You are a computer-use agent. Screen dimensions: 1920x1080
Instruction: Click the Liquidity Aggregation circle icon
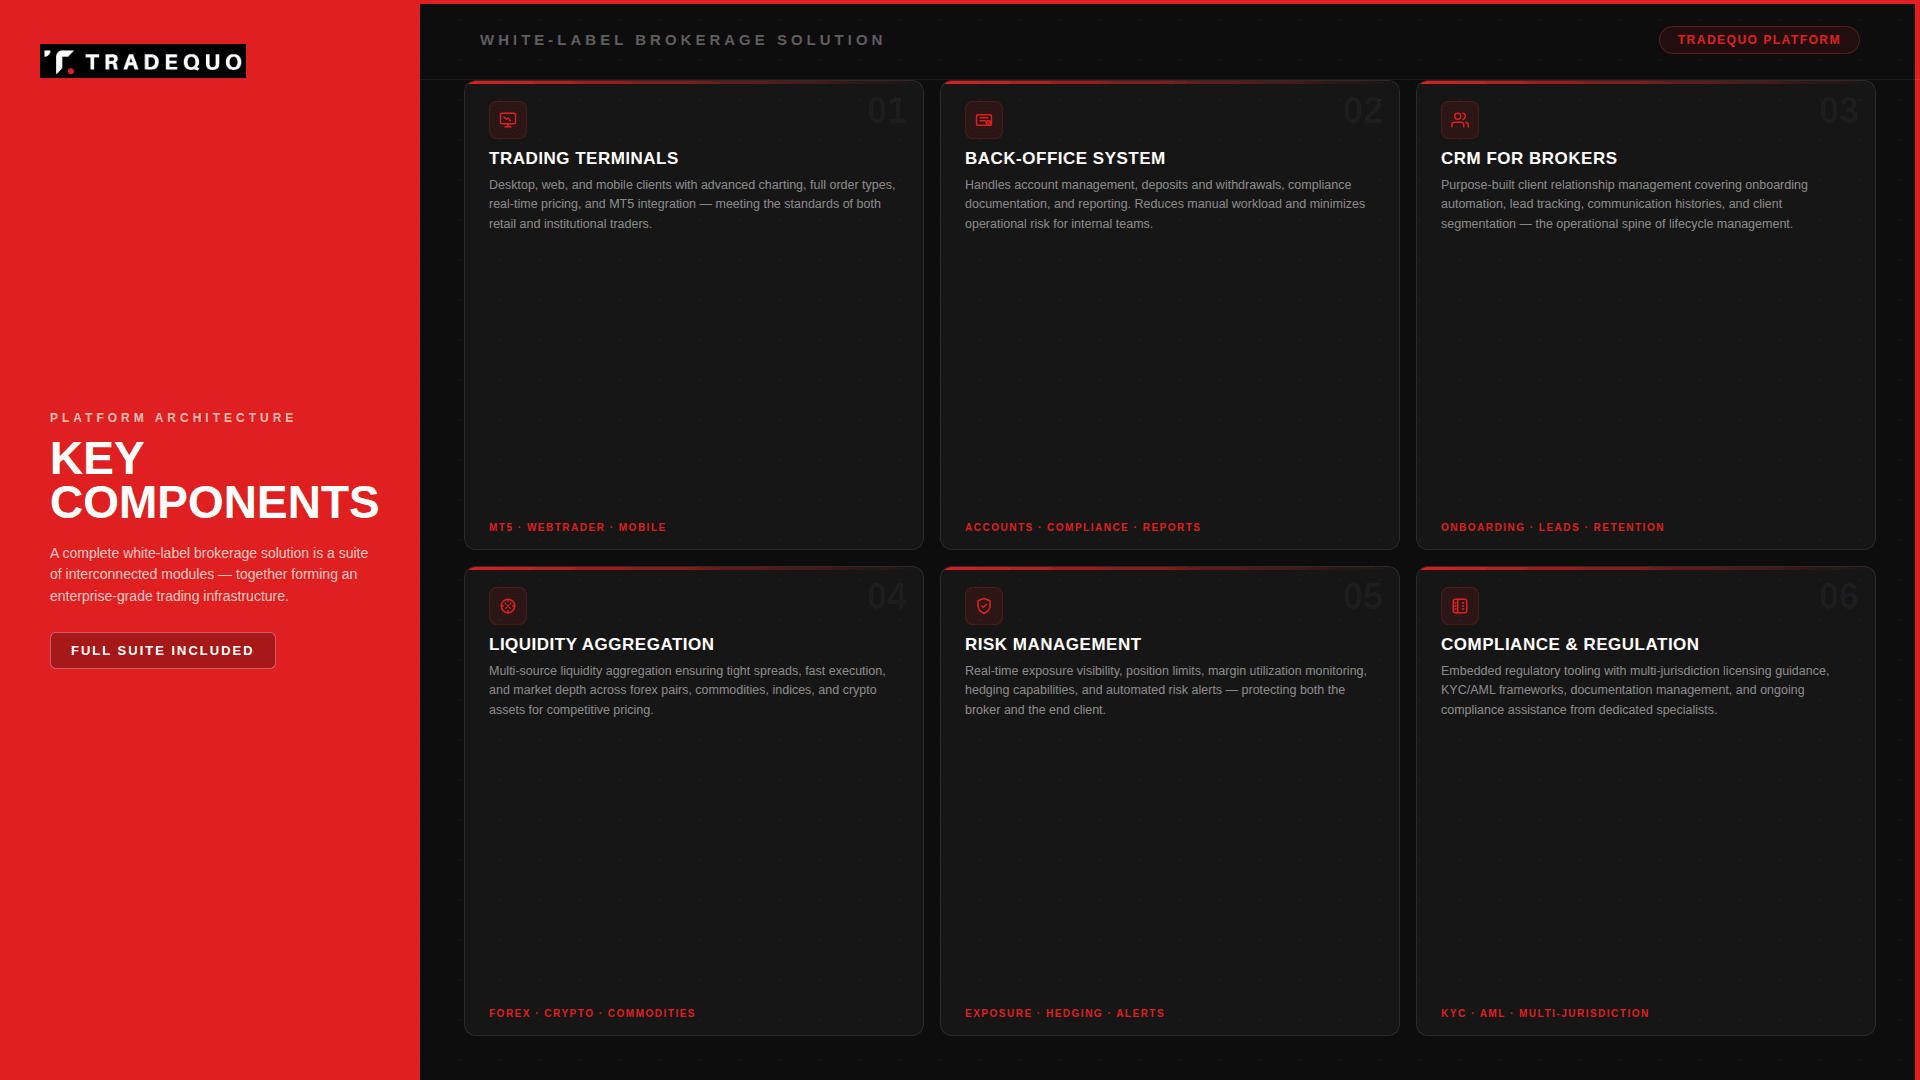[x=508, y=606]
